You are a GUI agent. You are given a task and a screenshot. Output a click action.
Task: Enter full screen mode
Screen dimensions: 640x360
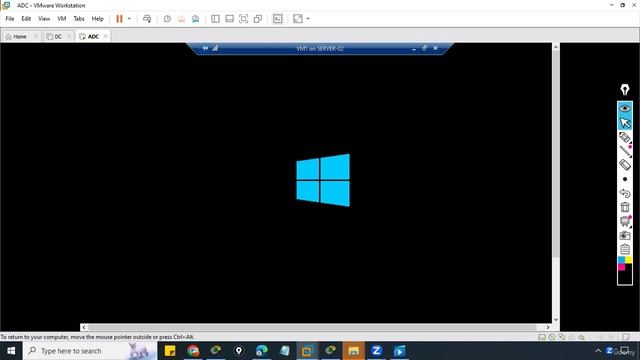coord(243,19)
